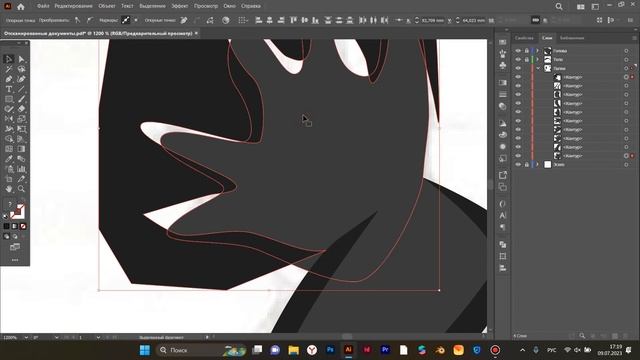Switch to the Свойства panel tab
The width and height of the screenshot is (640, 360).
(x=524, y=38)
